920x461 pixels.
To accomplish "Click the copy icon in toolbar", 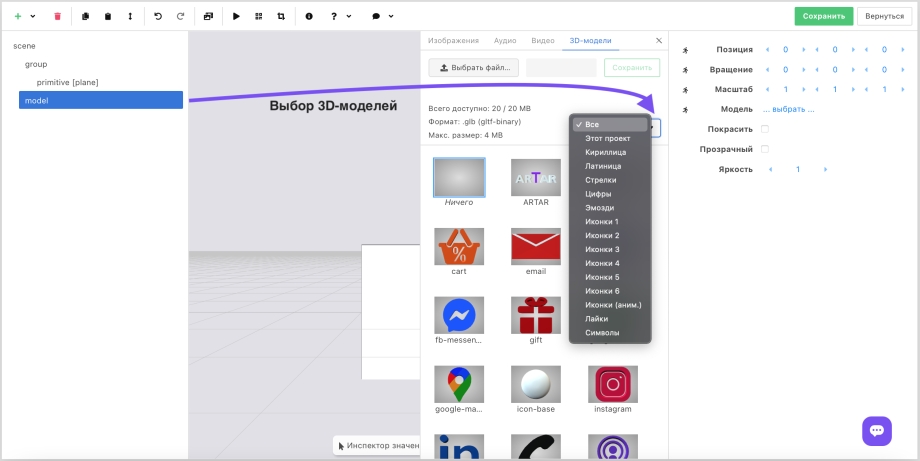I will click(x=85, y=16).
